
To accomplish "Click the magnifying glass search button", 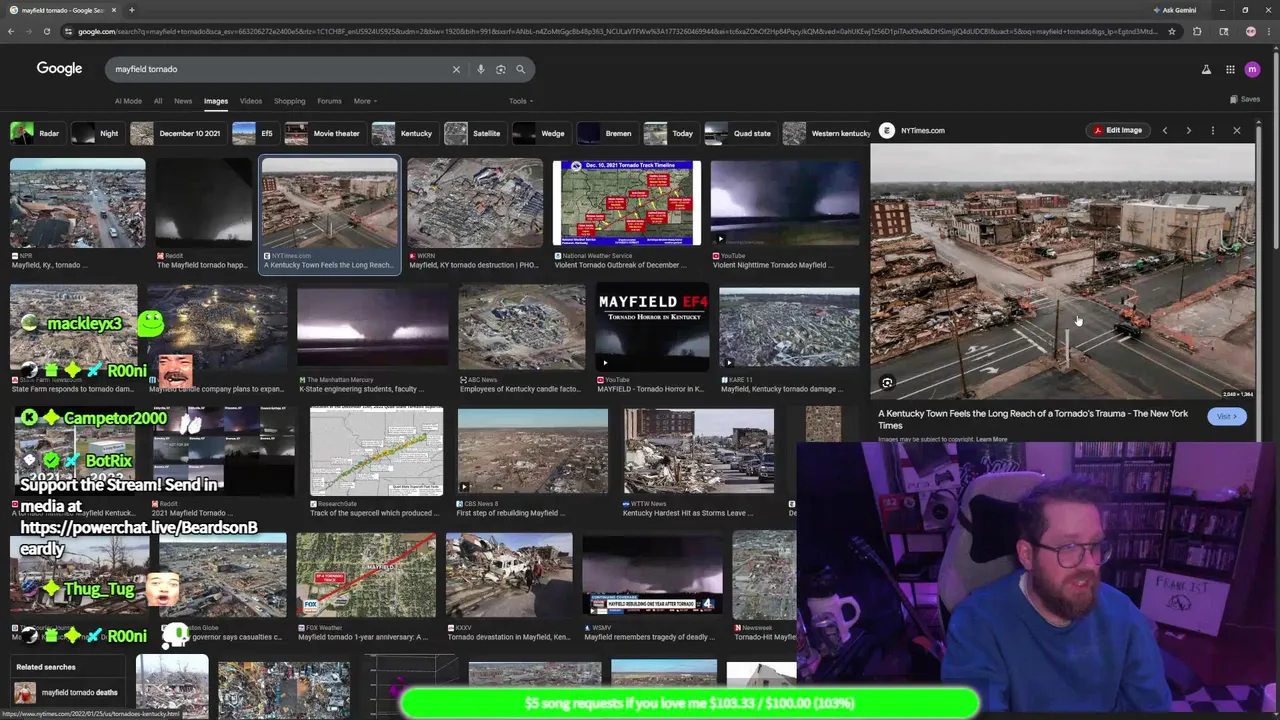I will [x=520, y=69].
